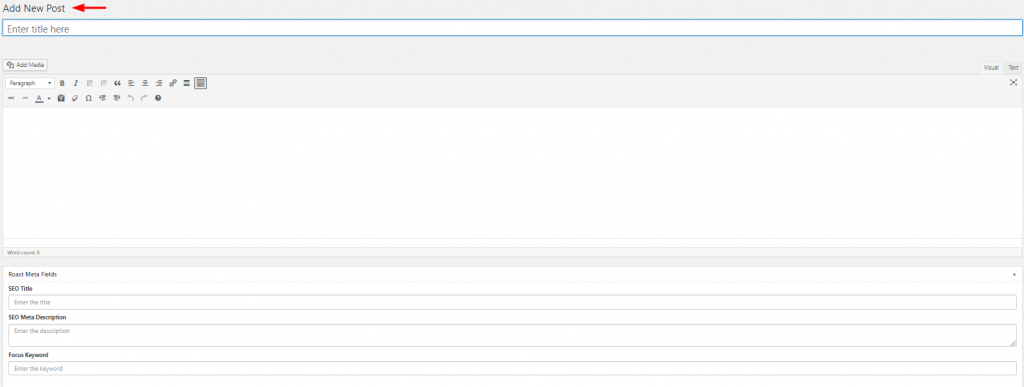Viewport: 1024px width, 387px height.
Task: Click the SEO Title input field
Action: click(x=512, y=302)
